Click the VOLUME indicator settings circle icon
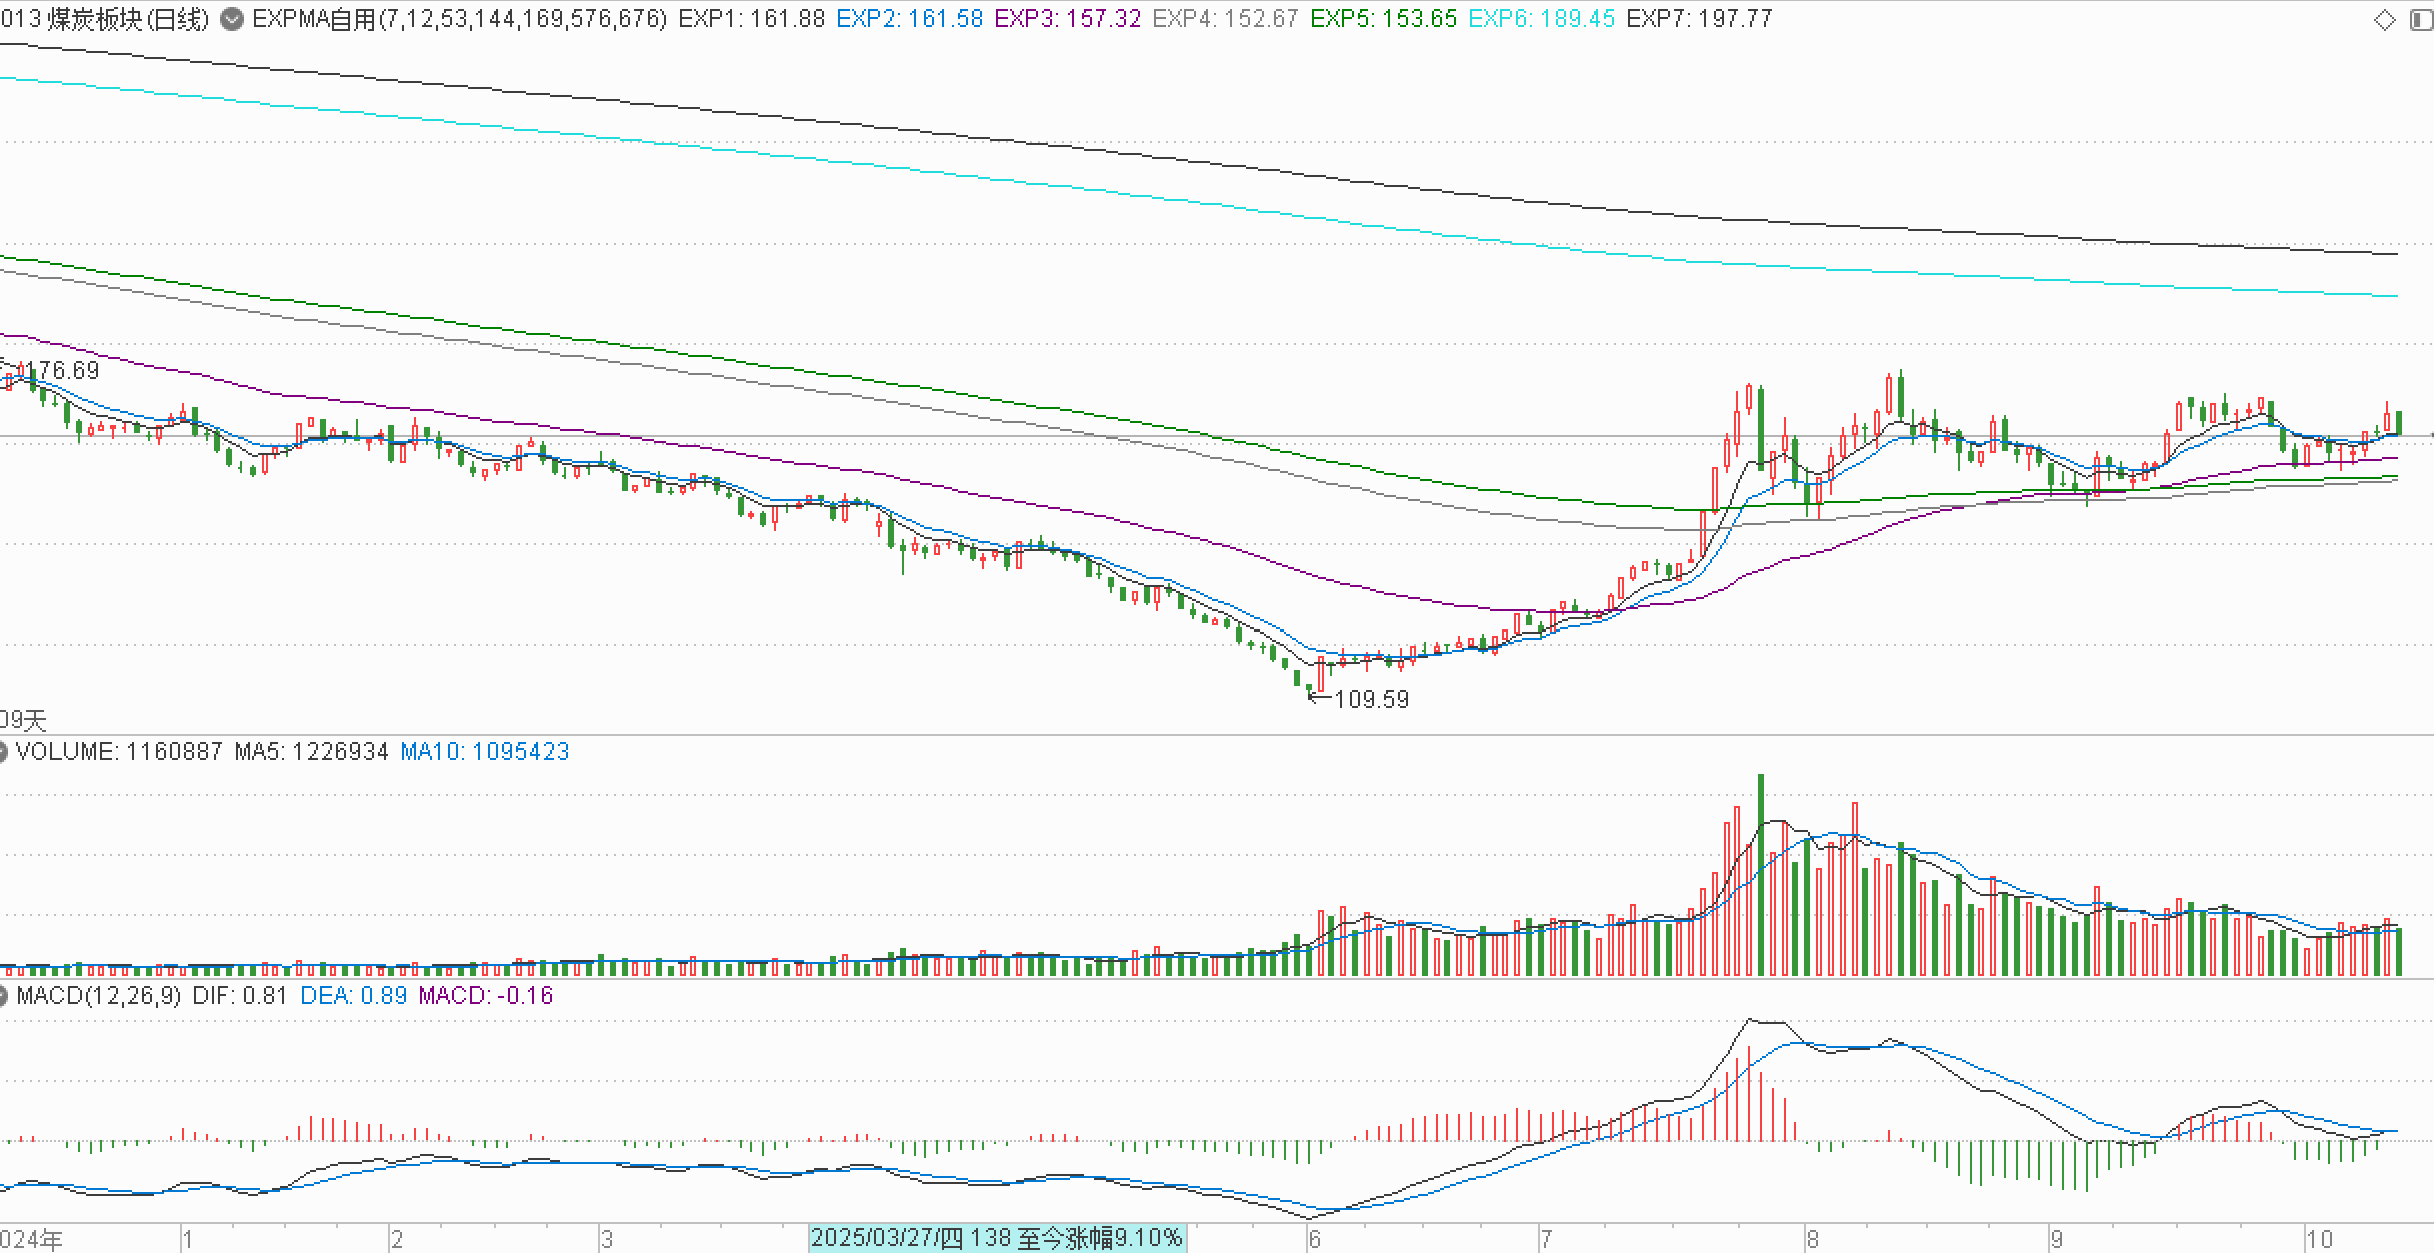The width and height of the screenshot is (2434, 1254). [x=3, y=751]
